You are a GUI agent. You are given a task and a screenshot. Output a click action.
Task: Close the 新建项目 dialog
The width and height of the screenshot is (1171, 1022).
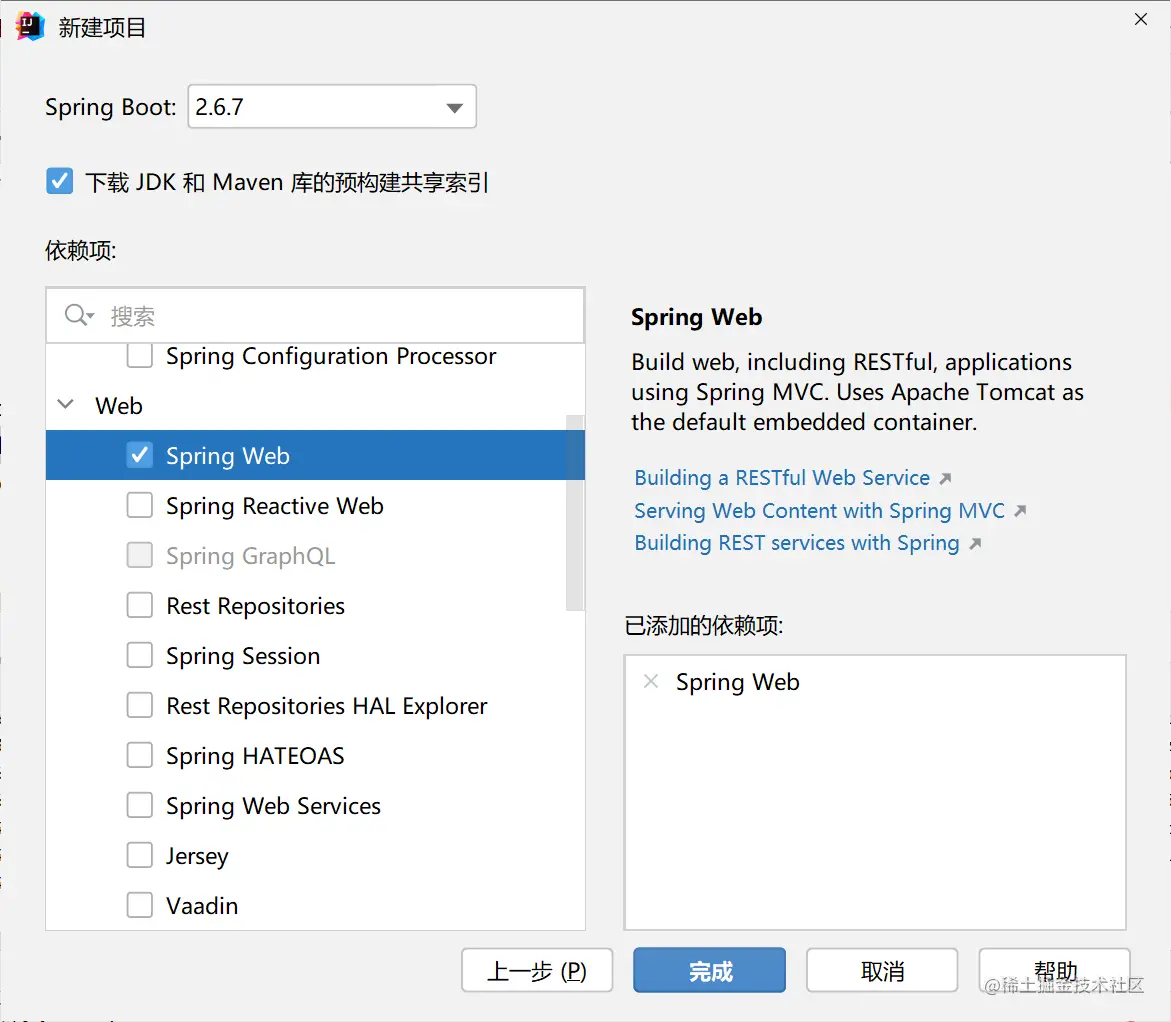1140,19
